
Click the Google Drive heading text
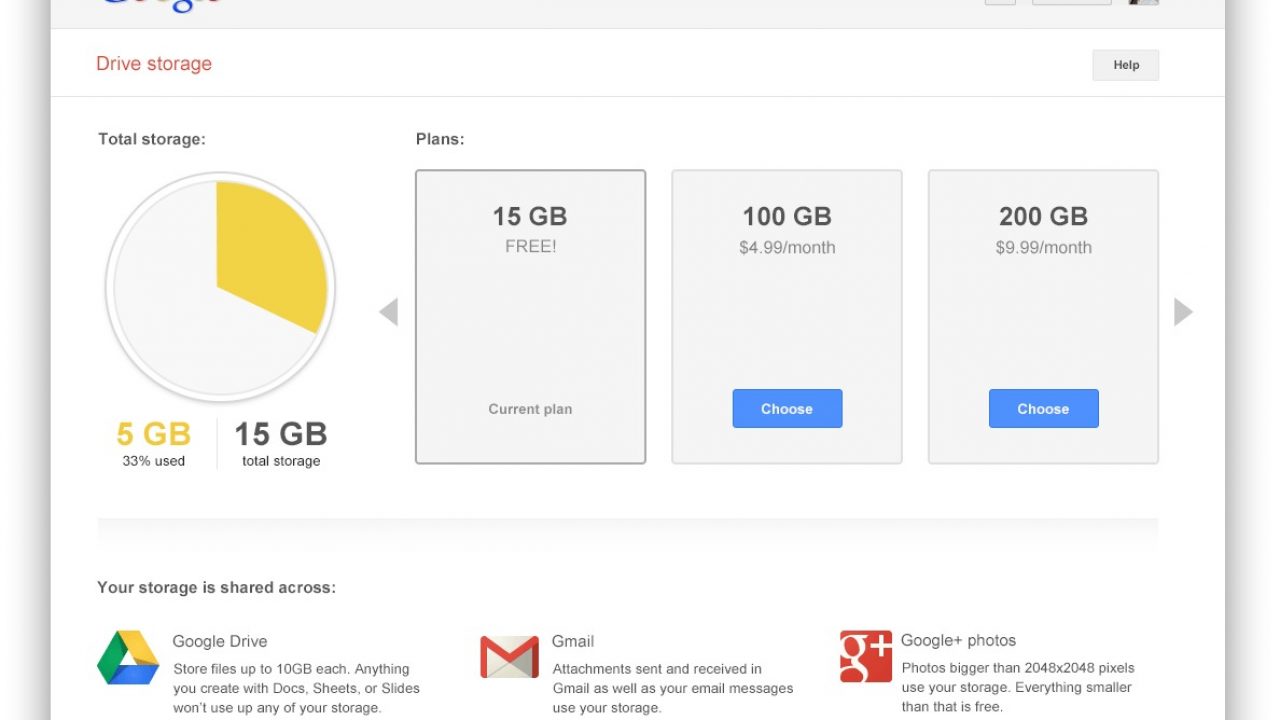(x=220, y=642)
